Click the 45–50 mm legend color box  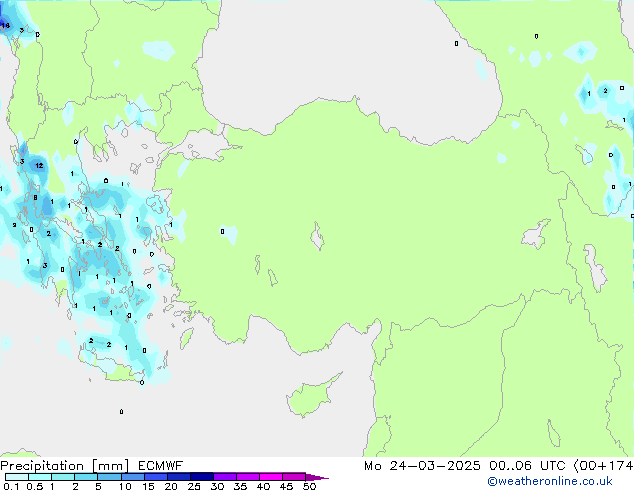(x=294, y=477)
